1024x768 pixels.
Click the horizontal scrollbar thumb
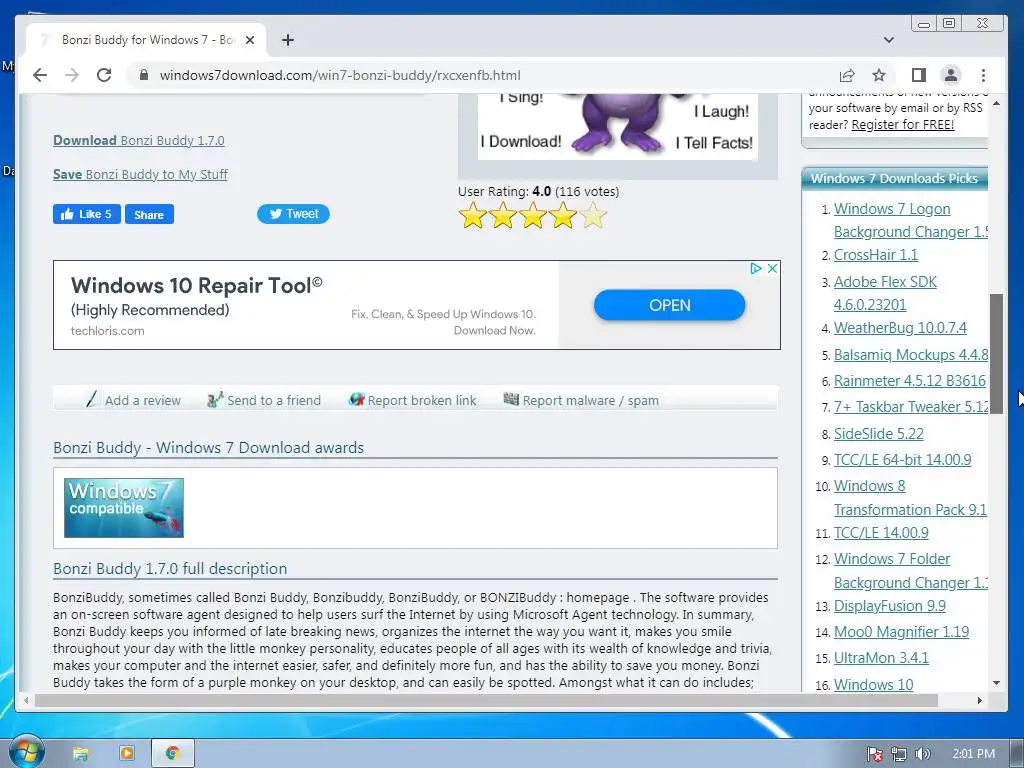coord(487,700)
